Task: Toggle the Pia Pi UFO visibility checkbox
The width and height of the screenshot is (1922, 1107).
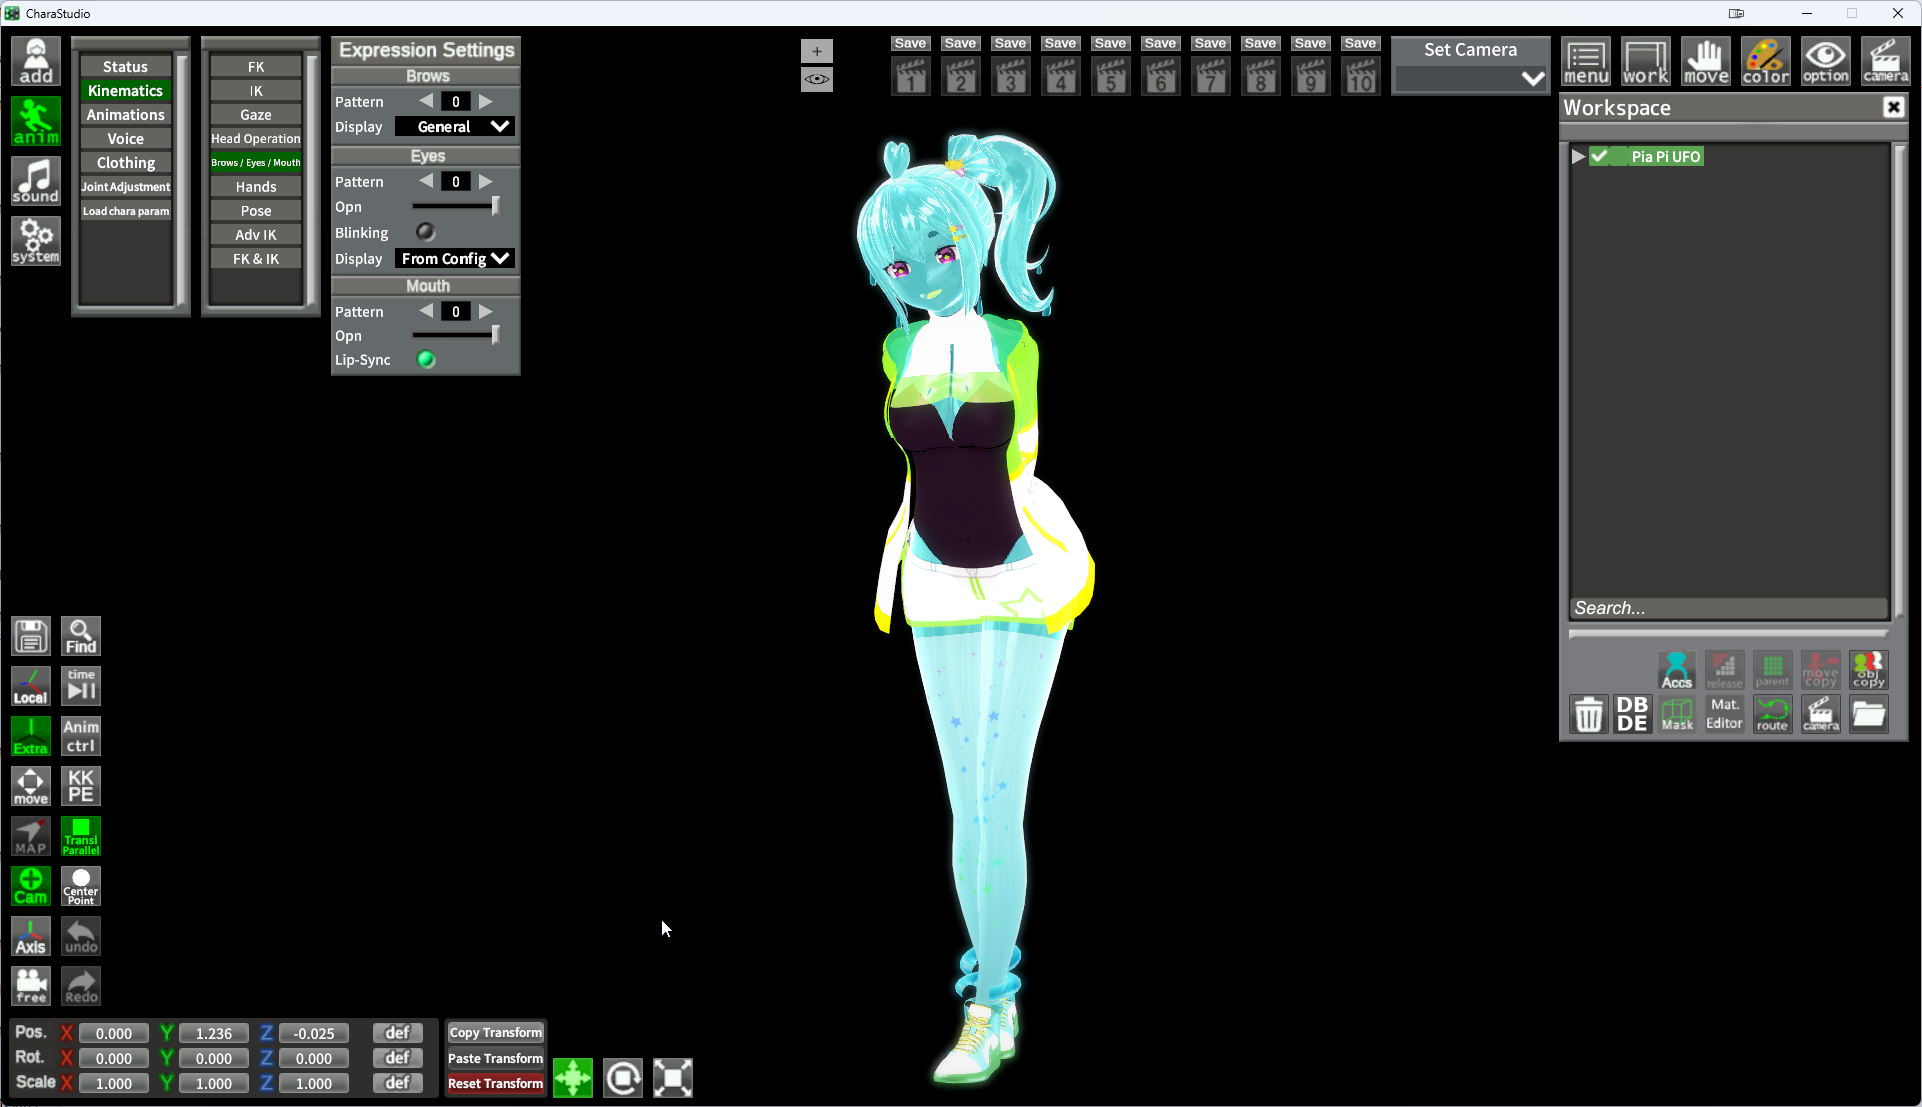Action: pos(1600,156)
